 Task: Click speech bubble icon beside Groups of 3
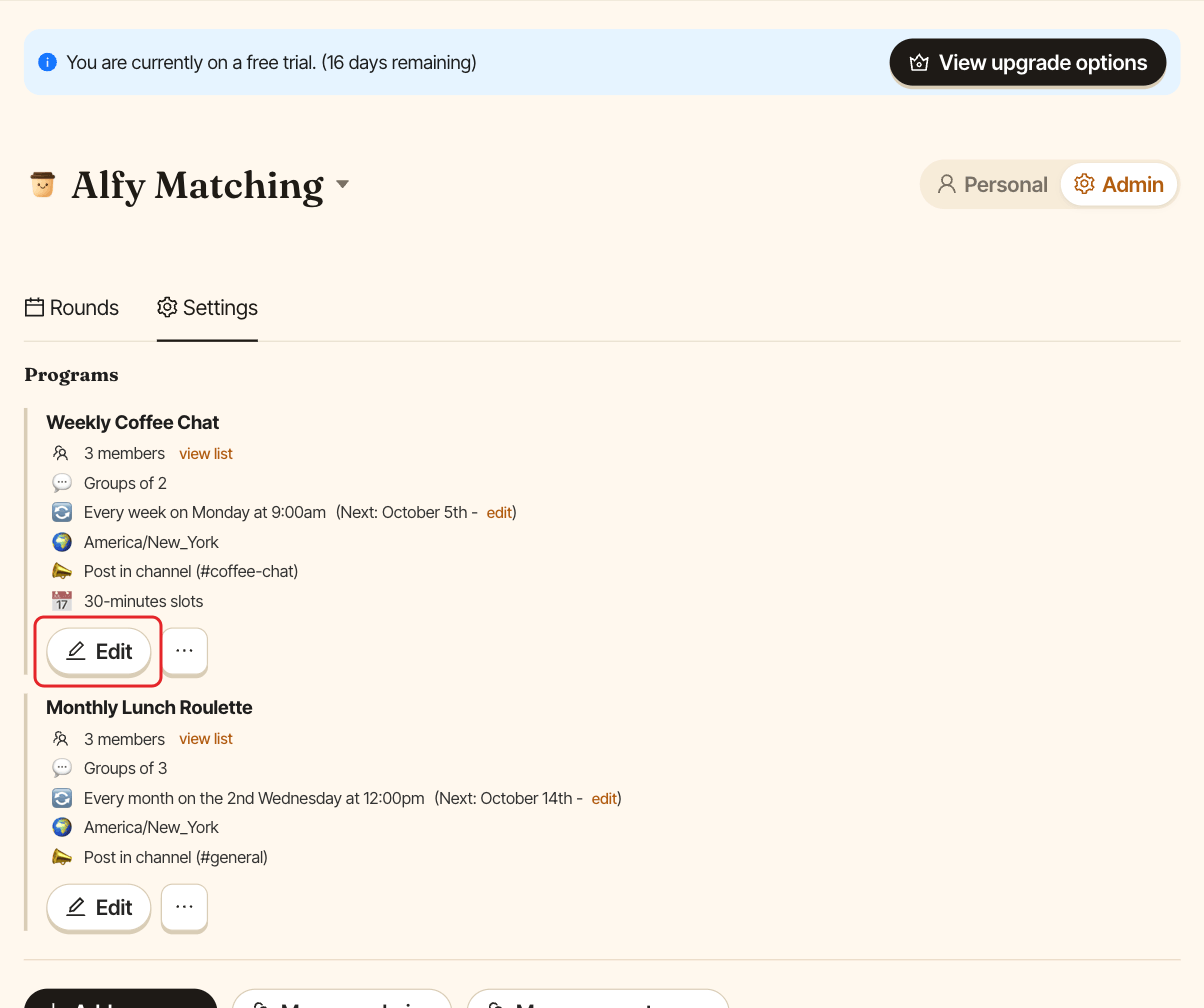point(62,768)
